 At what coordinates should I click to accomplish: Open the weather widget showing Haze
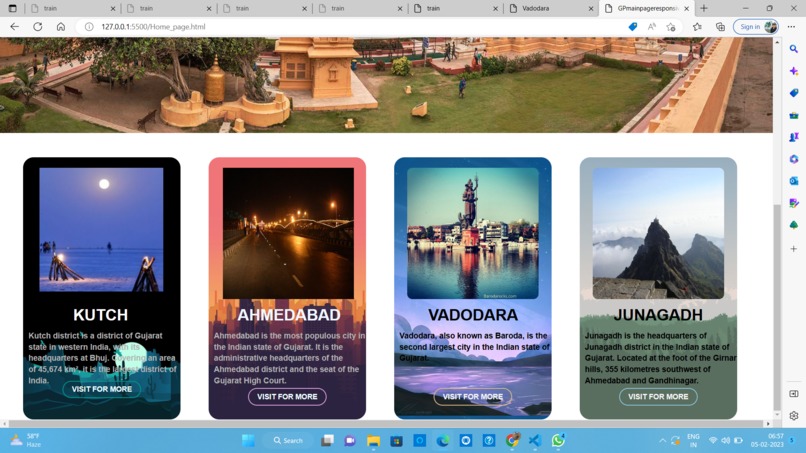tap(26, 441)
